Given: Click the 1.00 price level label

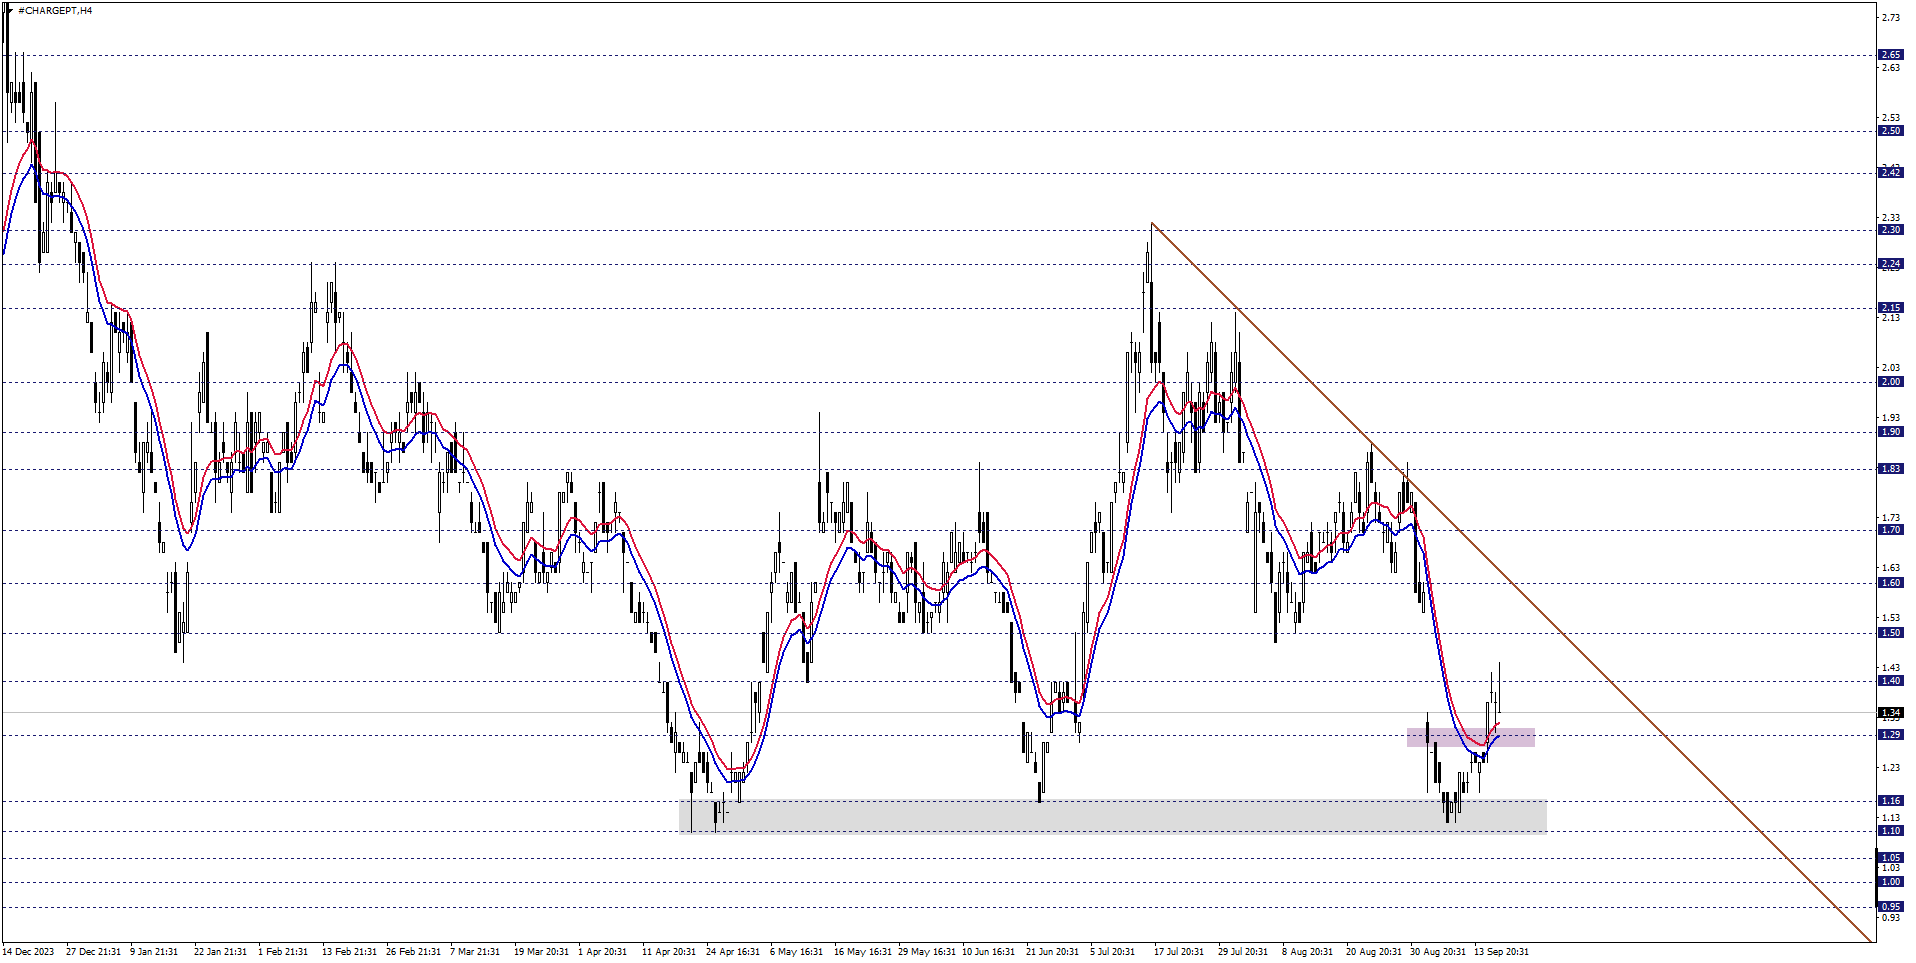Looking at the screenshot, I should click(1891, 882).
